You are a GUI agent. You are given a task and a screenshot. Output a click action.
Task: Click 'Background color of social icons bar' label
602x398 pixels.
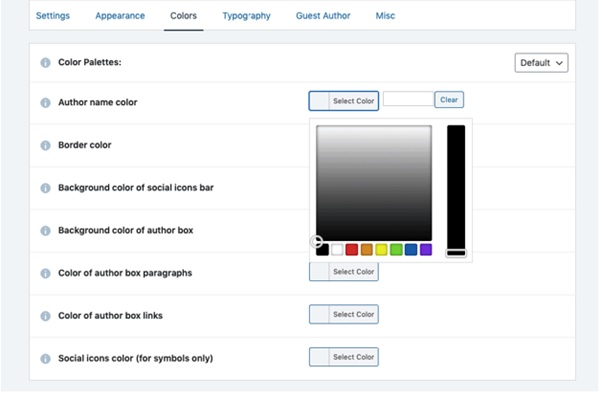coord(136,188)
